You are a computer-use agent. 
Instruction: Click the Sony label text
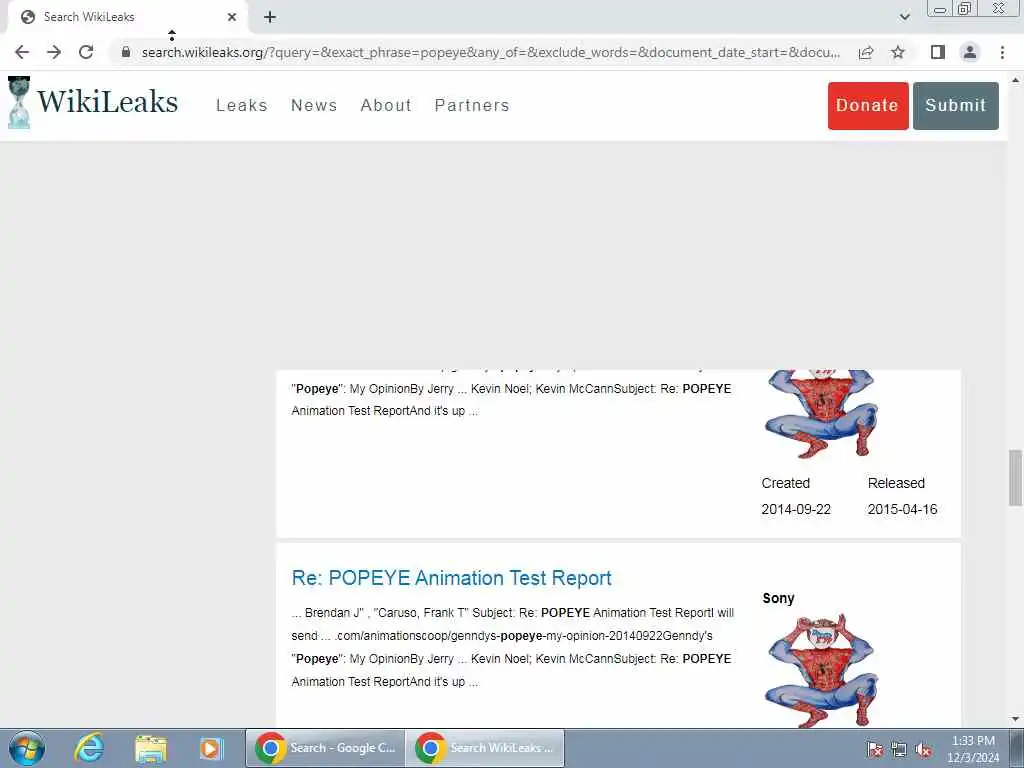pyautogui.click(x=778, y=598)
